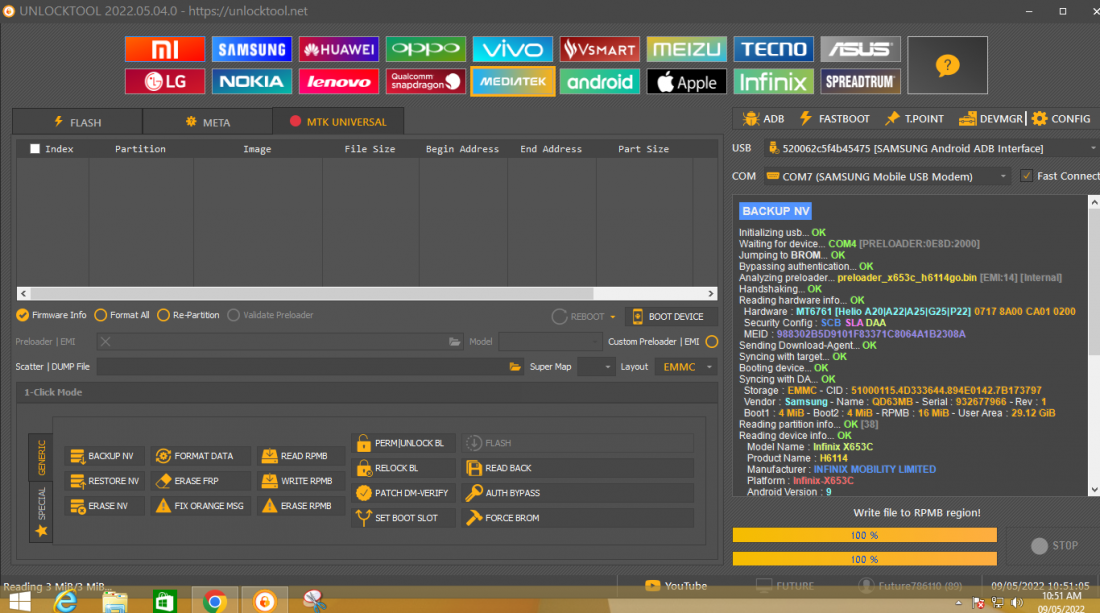This screenshot has width=1100, height=613.
Task: Choose the MediaTek platform logo
Action: click(513, 81)
